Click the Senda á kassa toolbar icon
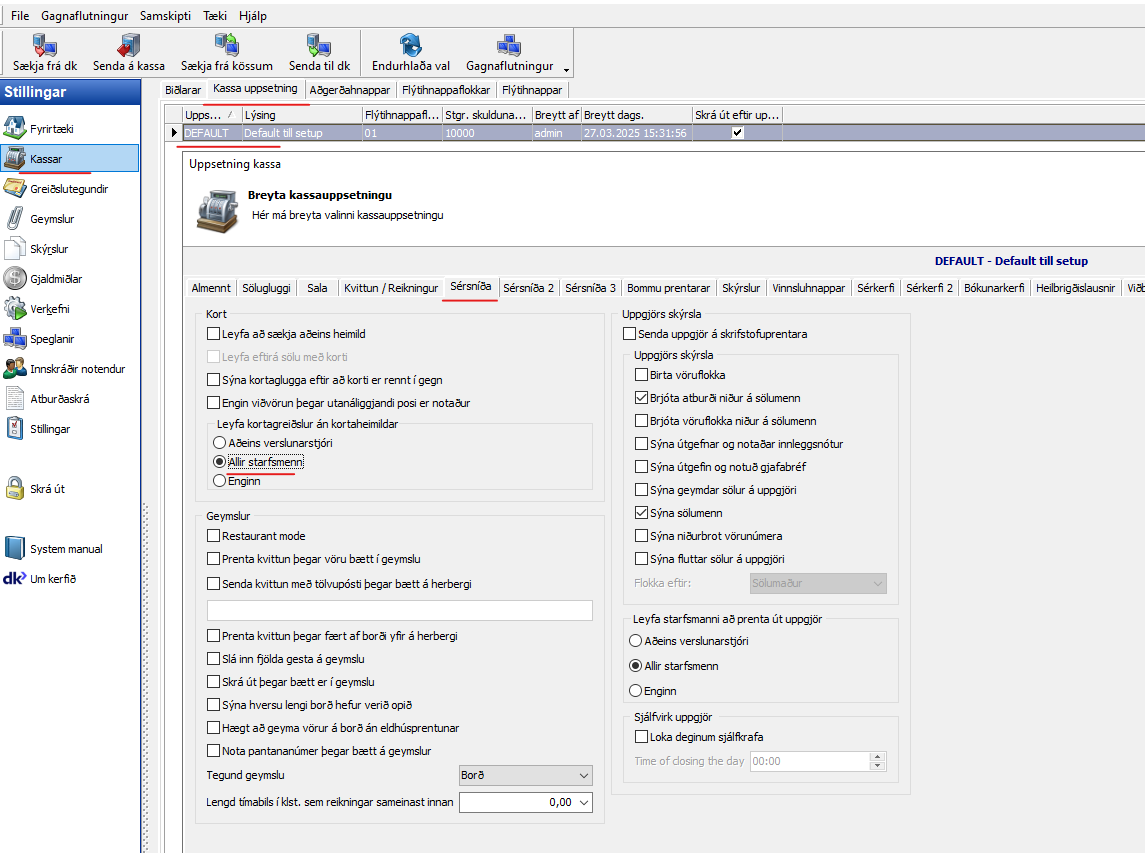The image size is (1145, 853). (x=129, y=46)
